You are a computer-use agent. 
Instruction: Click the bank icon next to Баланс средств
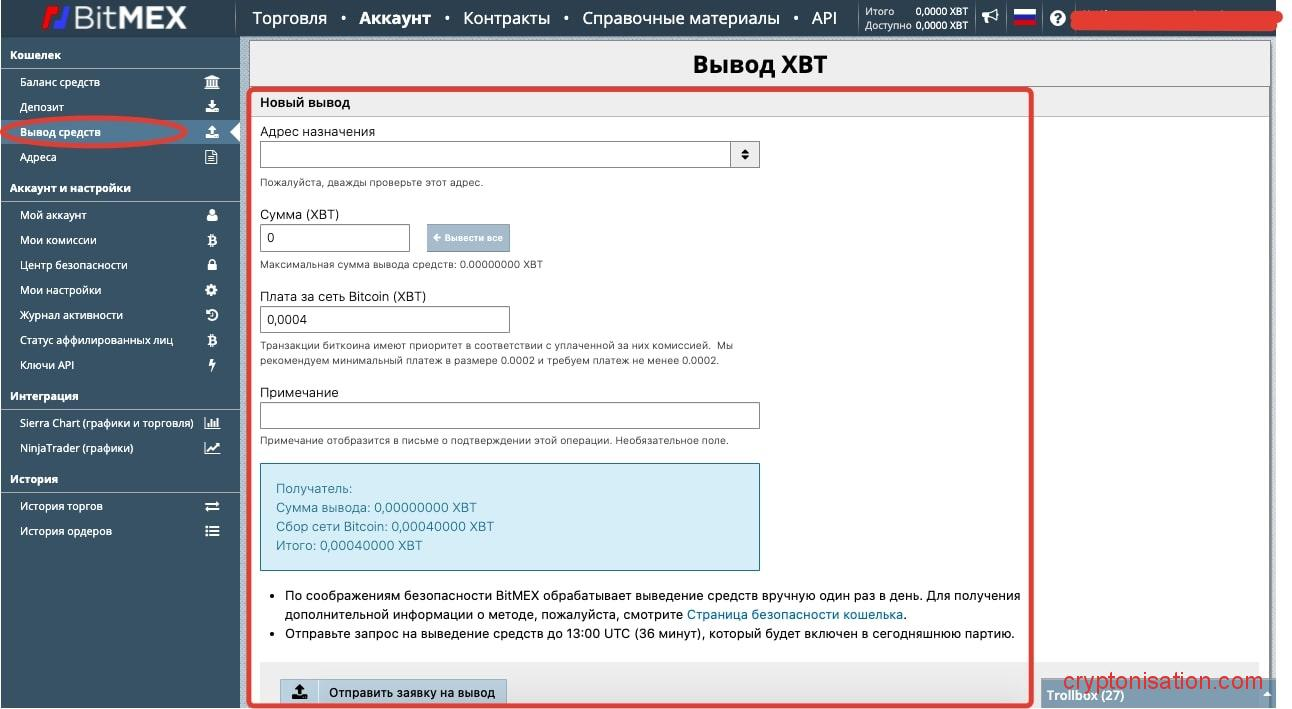[211, 82]
